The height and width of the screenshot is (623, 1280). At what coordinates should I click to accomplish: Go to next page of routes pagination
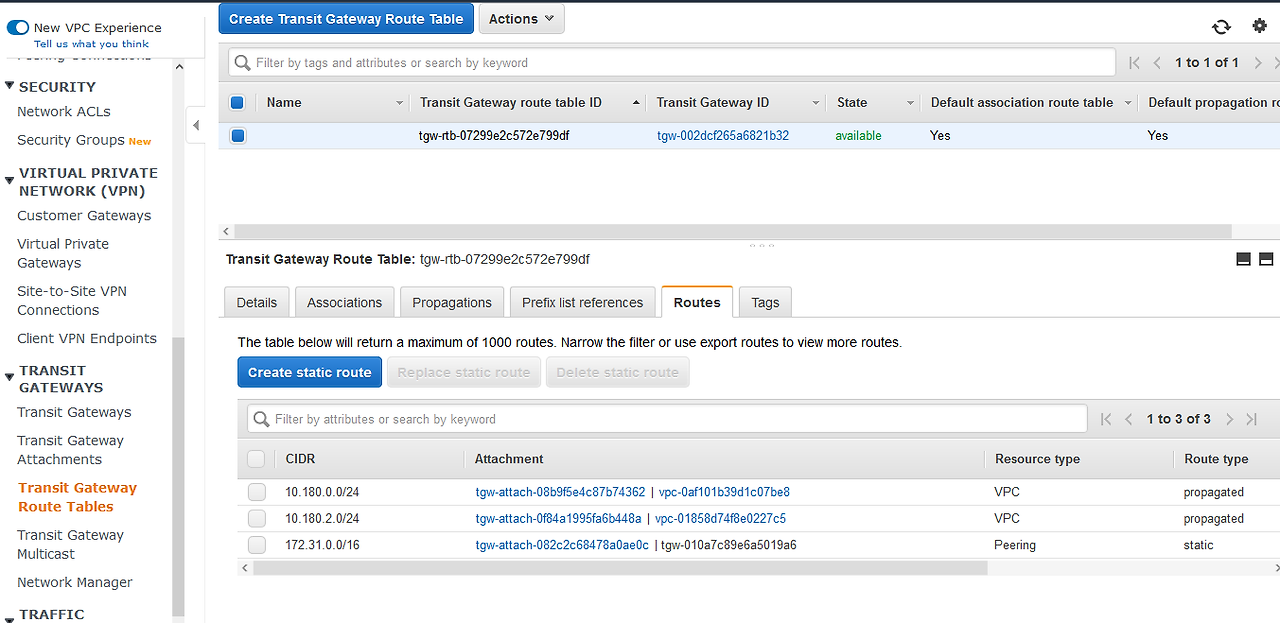pyautogui.click(x=1230, y=419)
